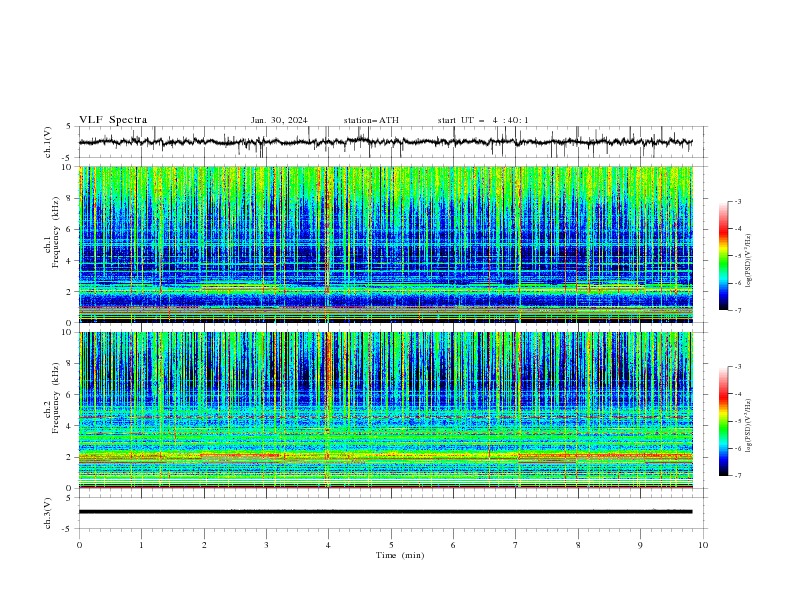Click the "-7" tick on ch.2 colorbar
This screenshot has height=612, width=792.
click(738, 475)
